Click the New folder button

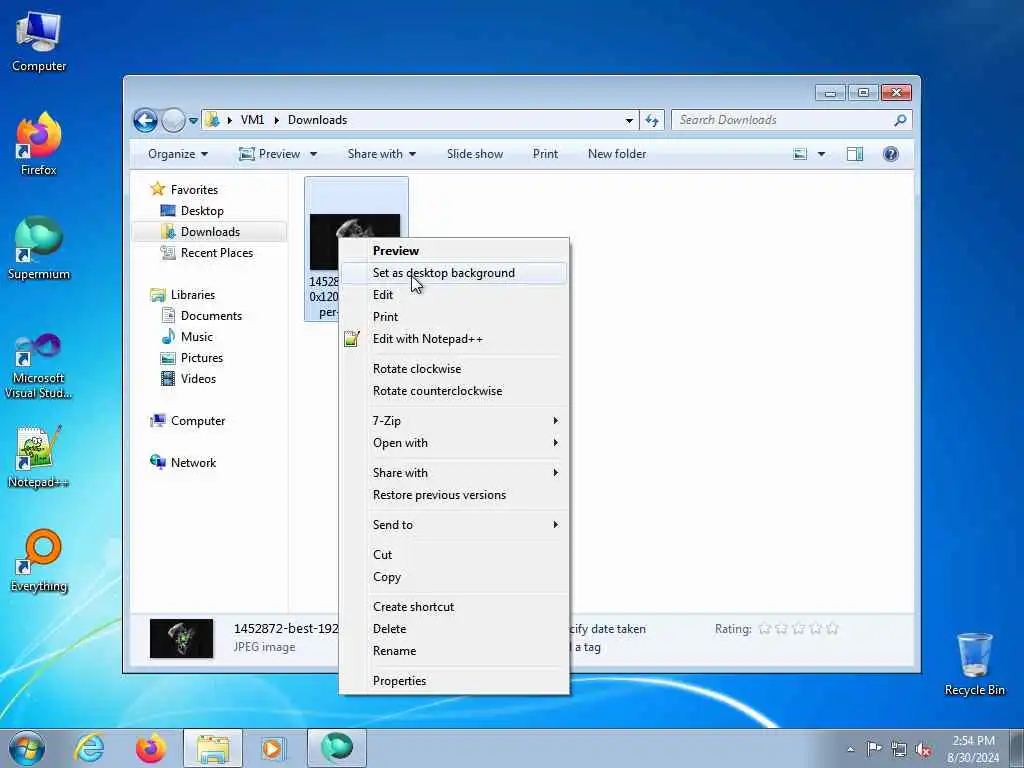617,154
